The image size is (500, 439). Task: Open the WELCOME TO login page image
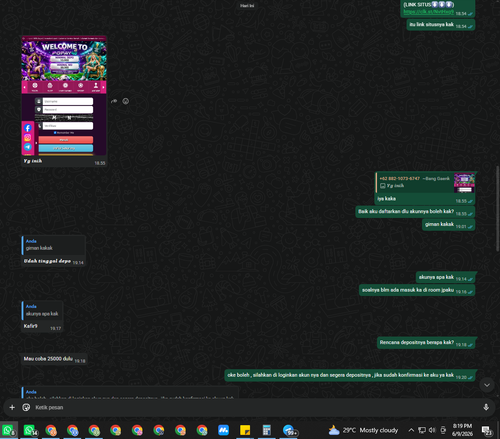[x=64, y=96]
